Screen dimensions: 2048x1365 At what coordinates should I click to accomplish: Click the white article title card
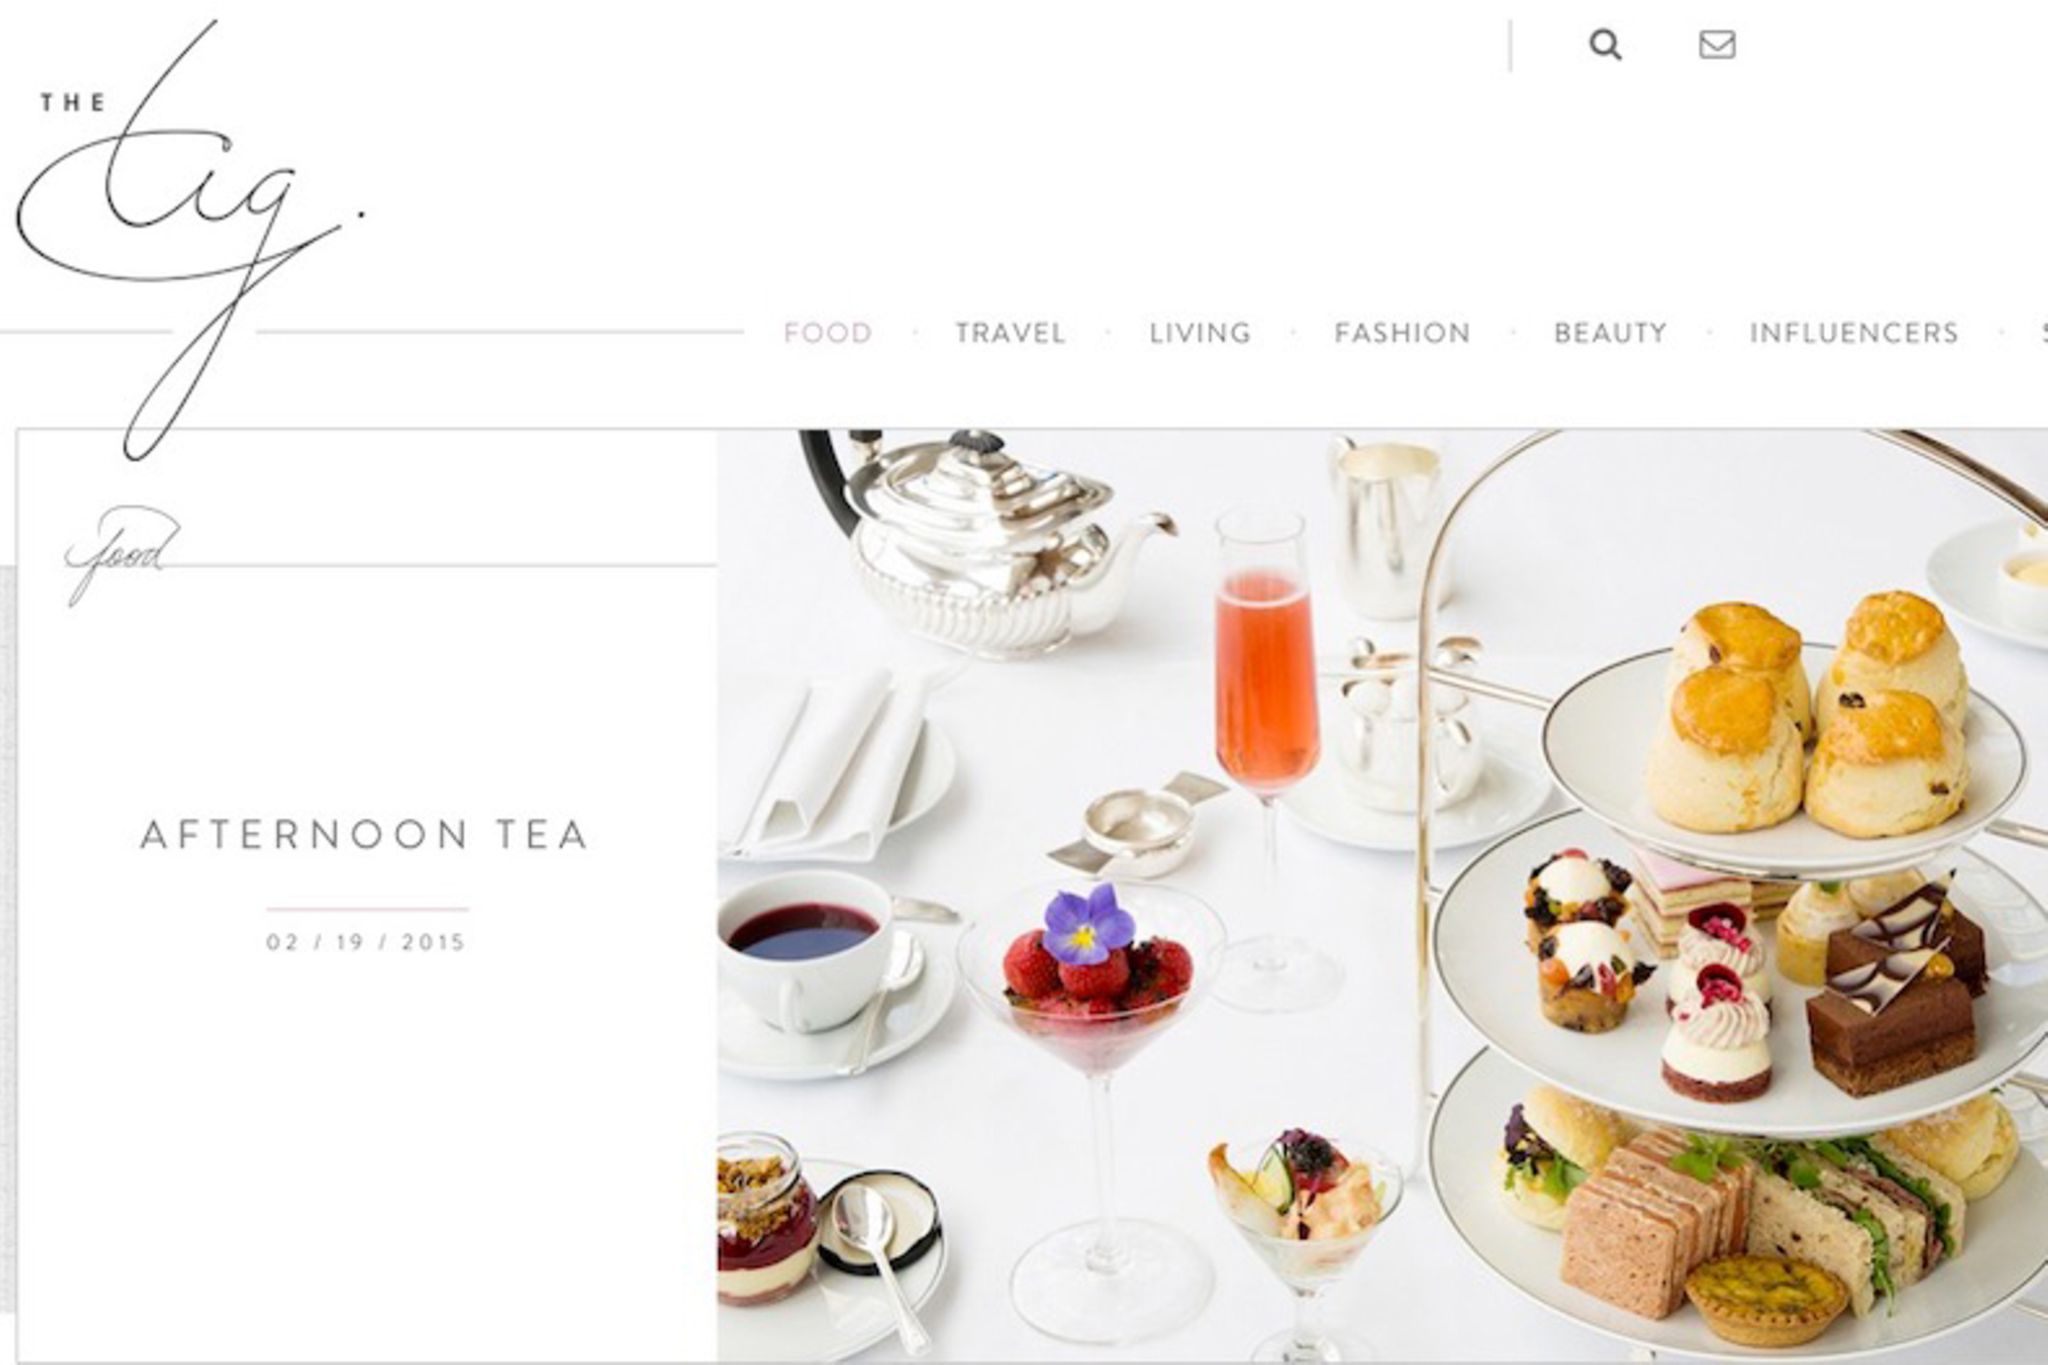367,896
